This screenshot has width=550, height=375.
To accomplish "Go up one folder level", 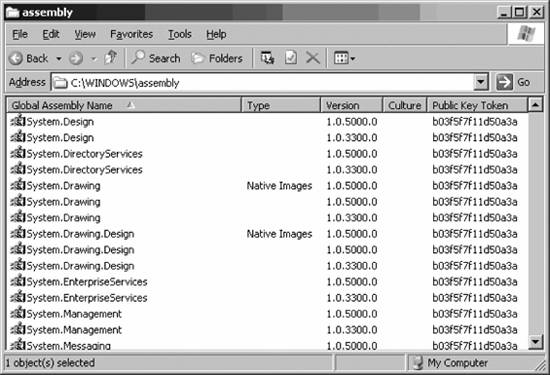I will [111, 58].
